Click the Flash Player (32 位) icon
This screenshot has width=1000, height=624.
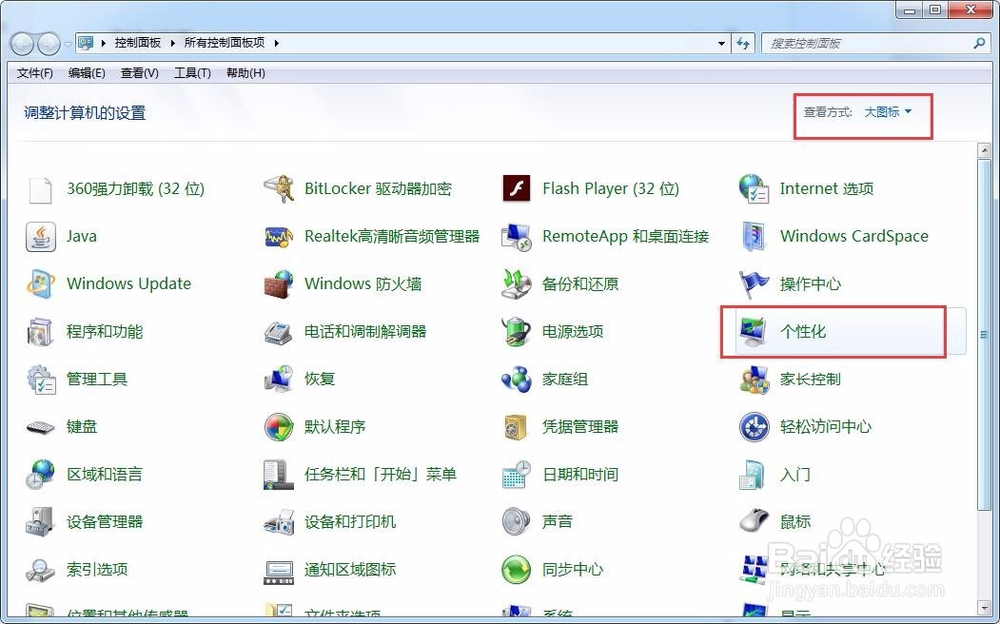(516, 189)
